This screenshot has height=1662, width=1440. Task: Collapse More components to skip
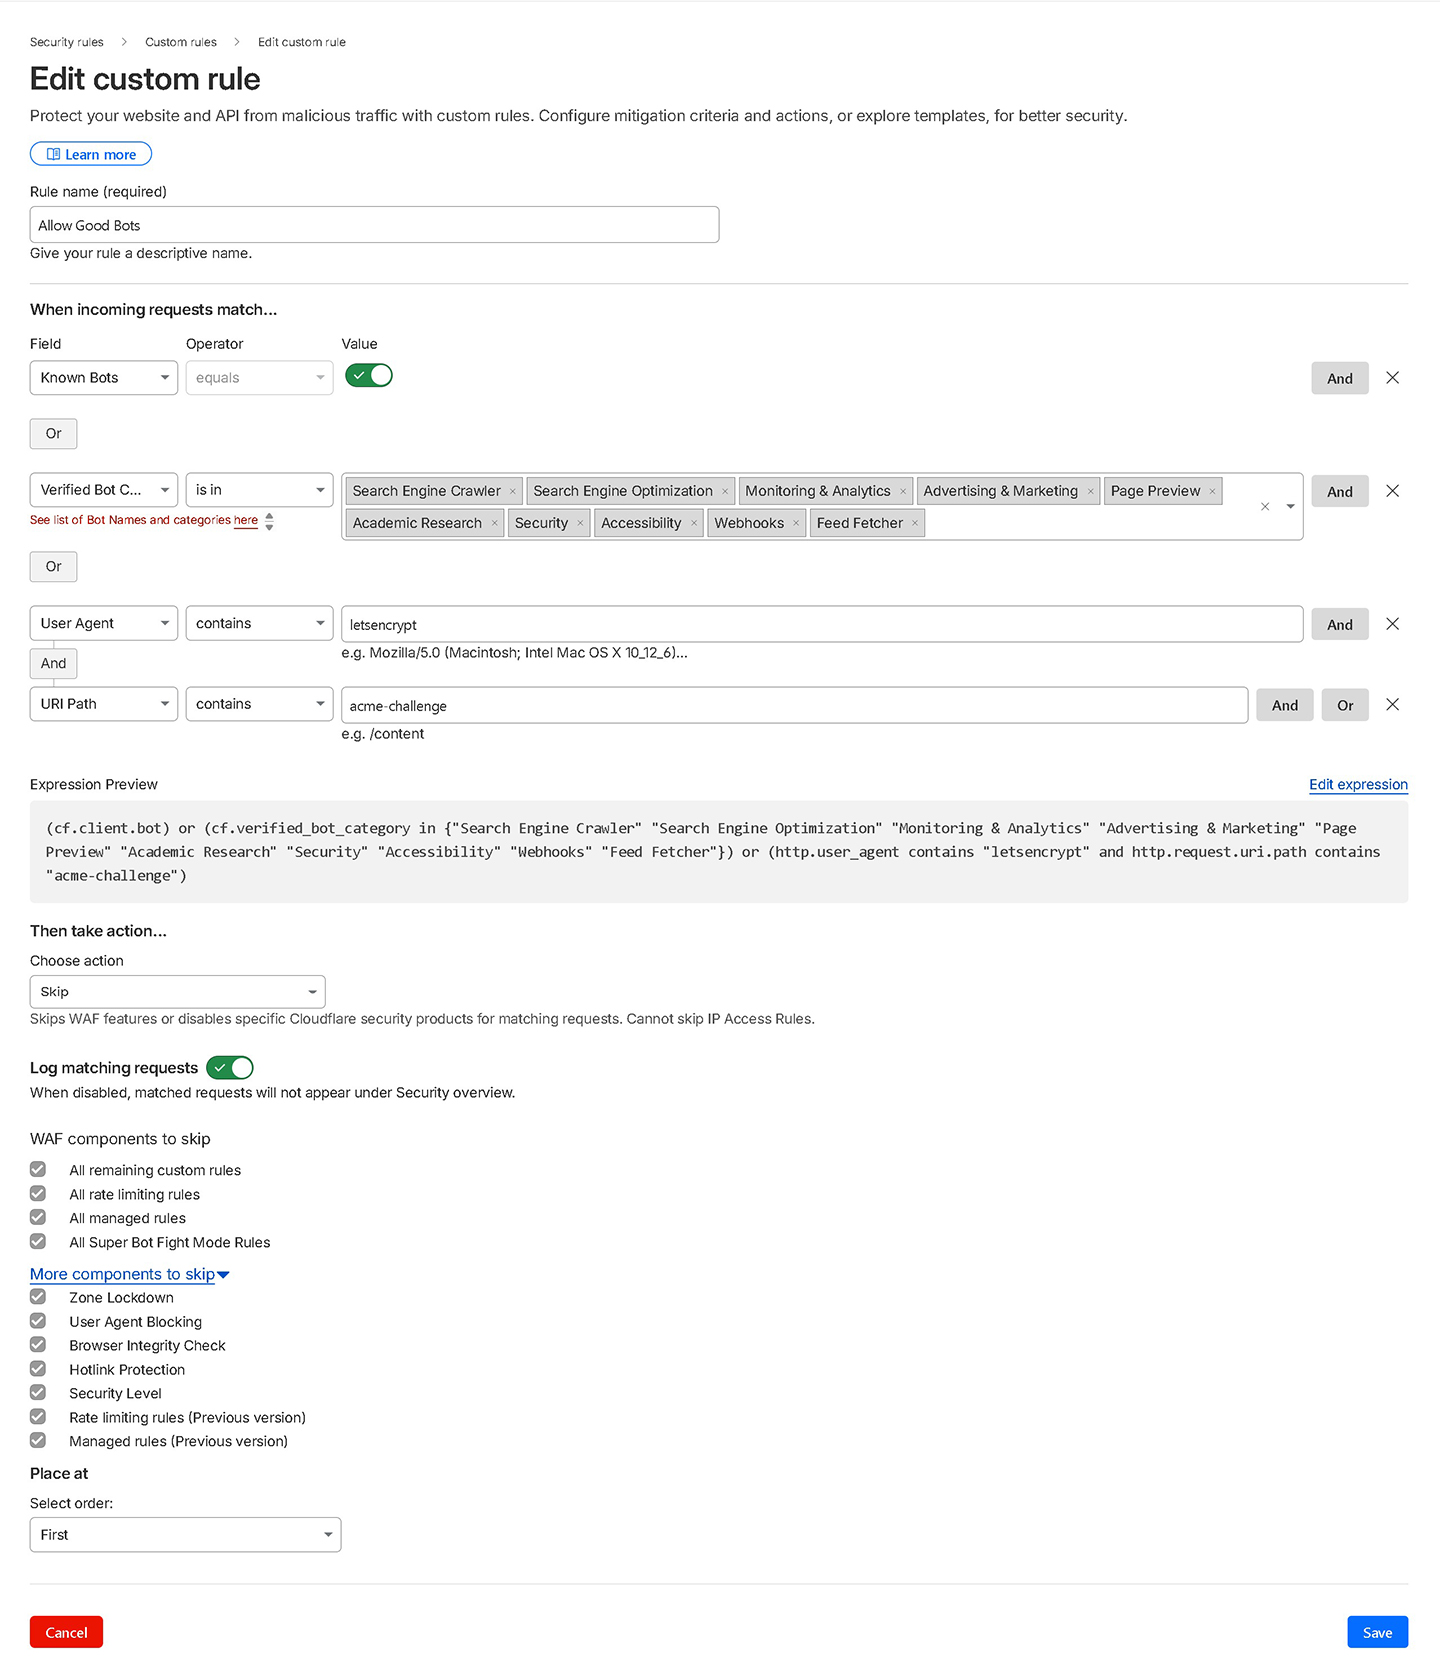(x=130, y=1274)
